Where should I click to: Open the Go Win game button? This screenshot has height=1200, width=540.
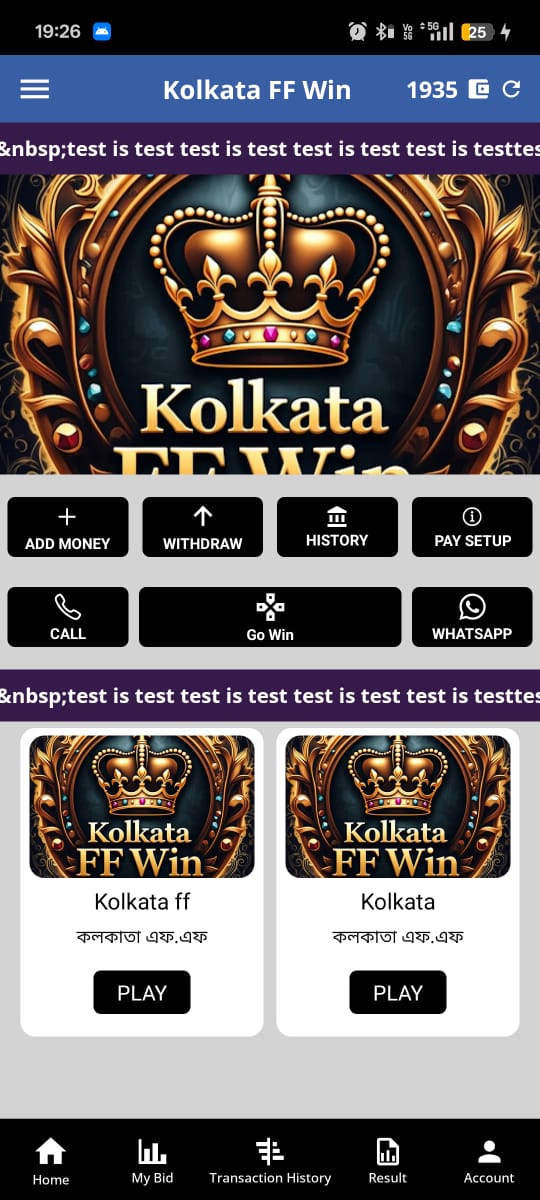tap(270, 617)
